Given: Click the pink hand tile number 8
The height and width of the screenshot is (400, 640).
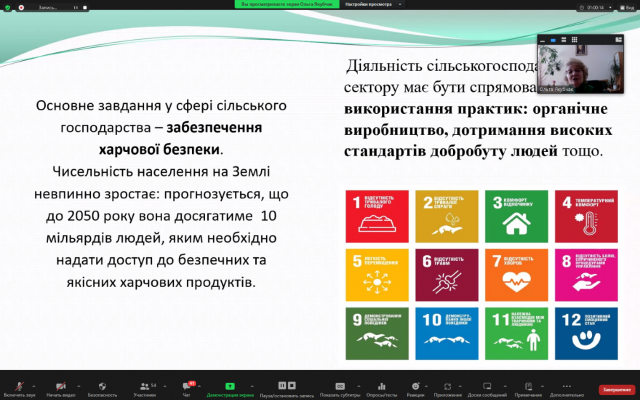Looking at the screenshot, I should (586, 275).
